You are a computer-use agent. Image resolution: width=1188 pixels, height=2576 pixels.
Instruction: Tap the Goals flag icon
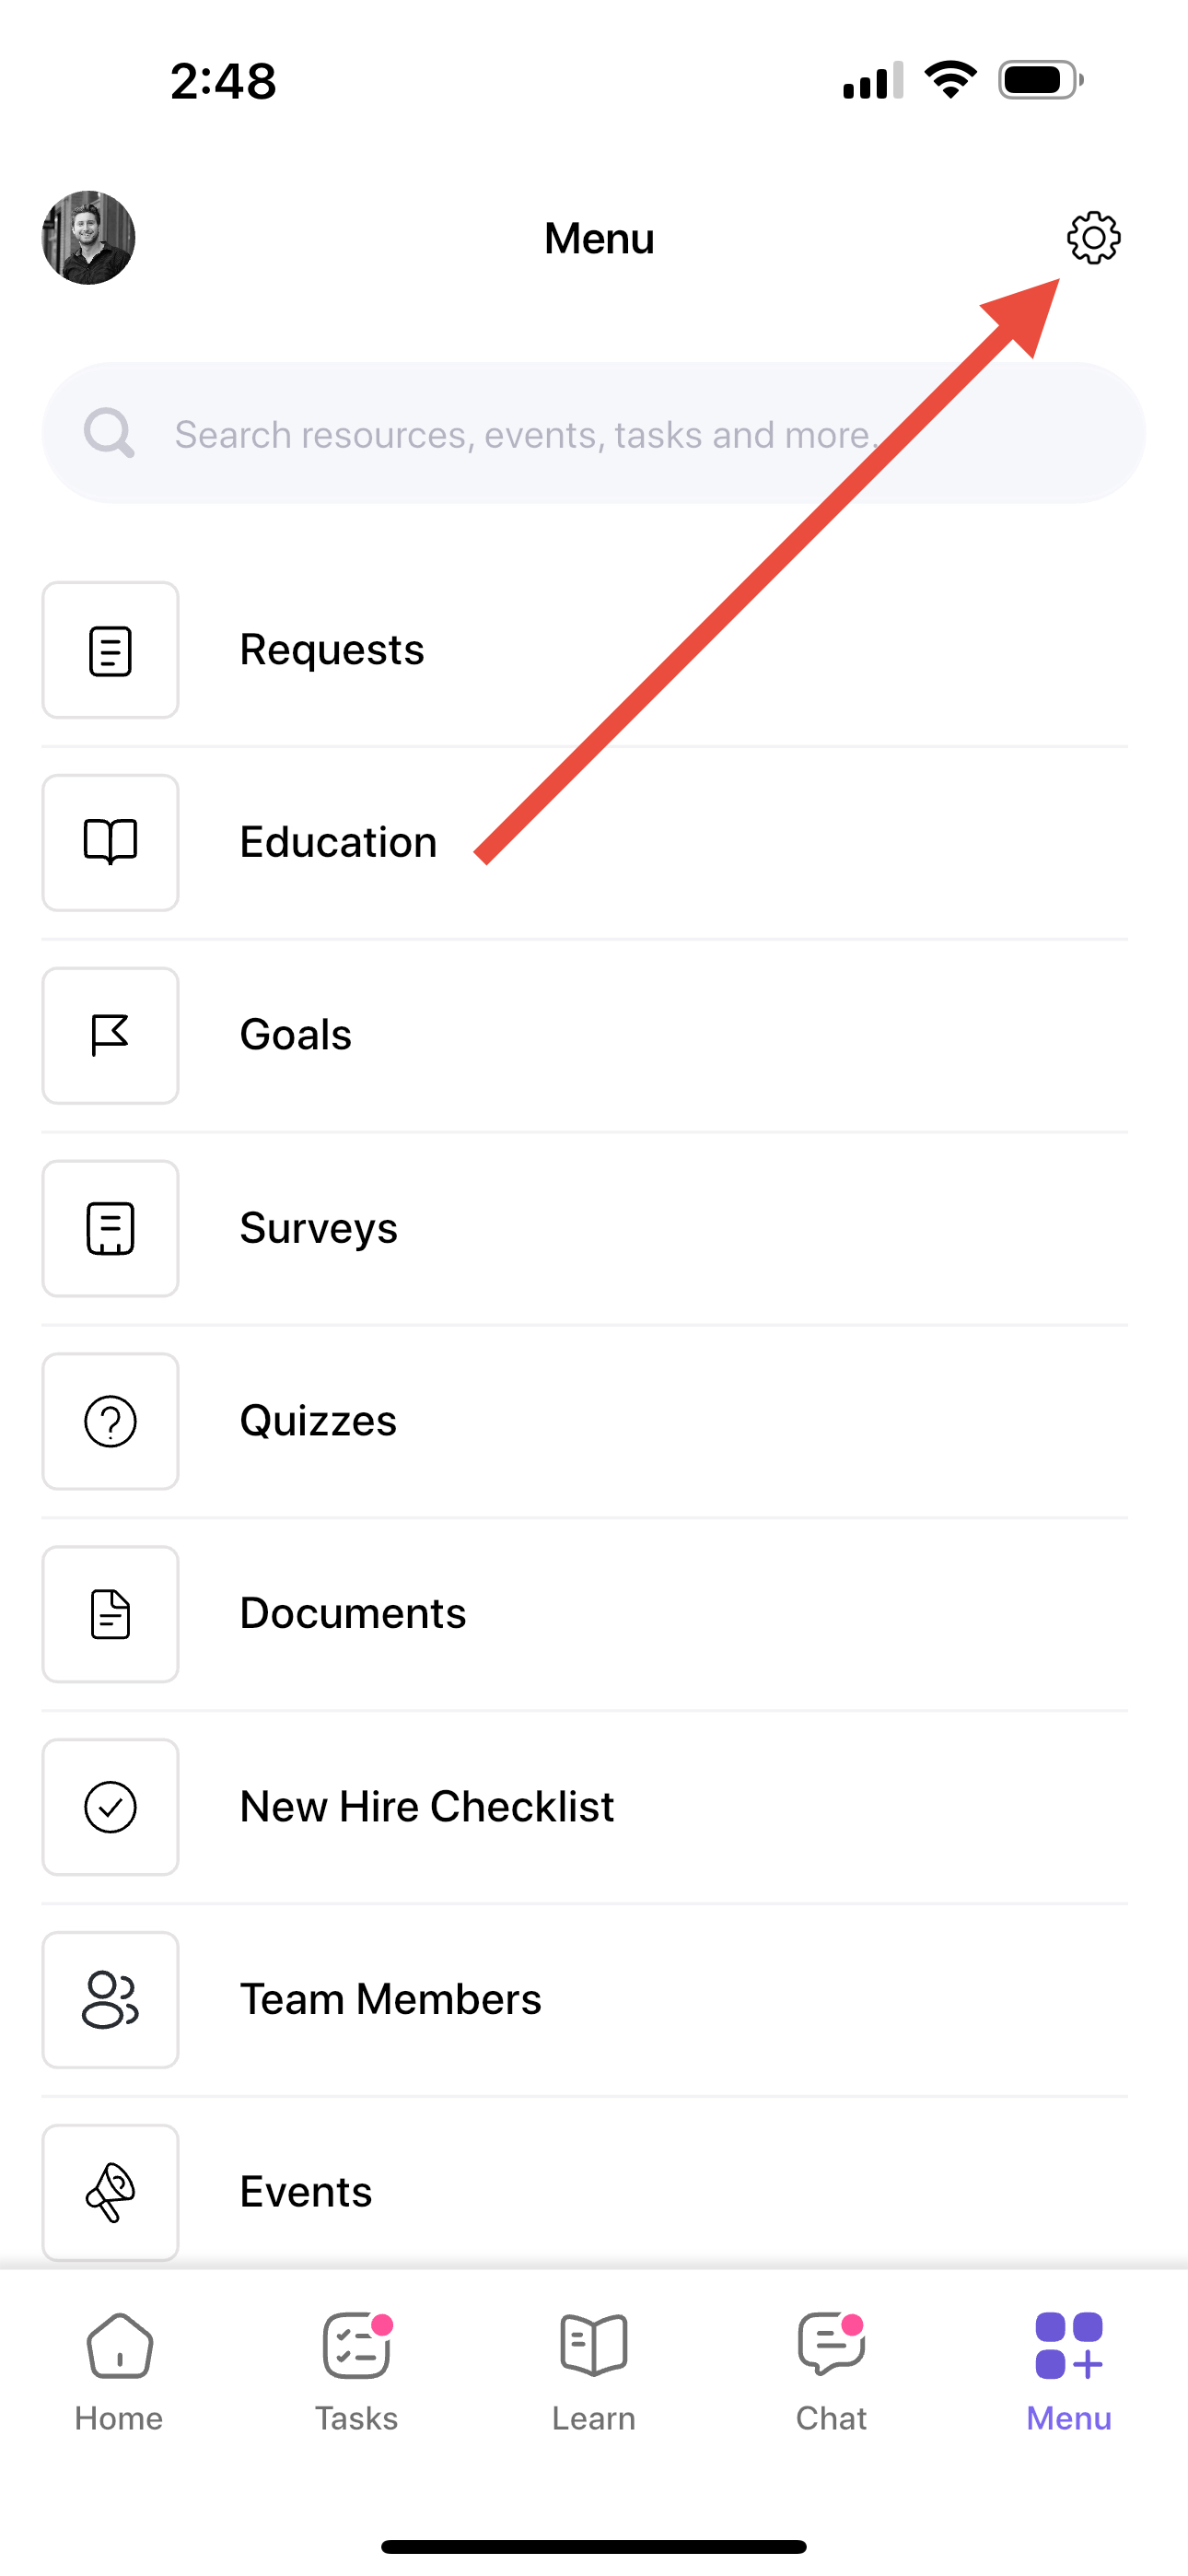[110, 1036]
